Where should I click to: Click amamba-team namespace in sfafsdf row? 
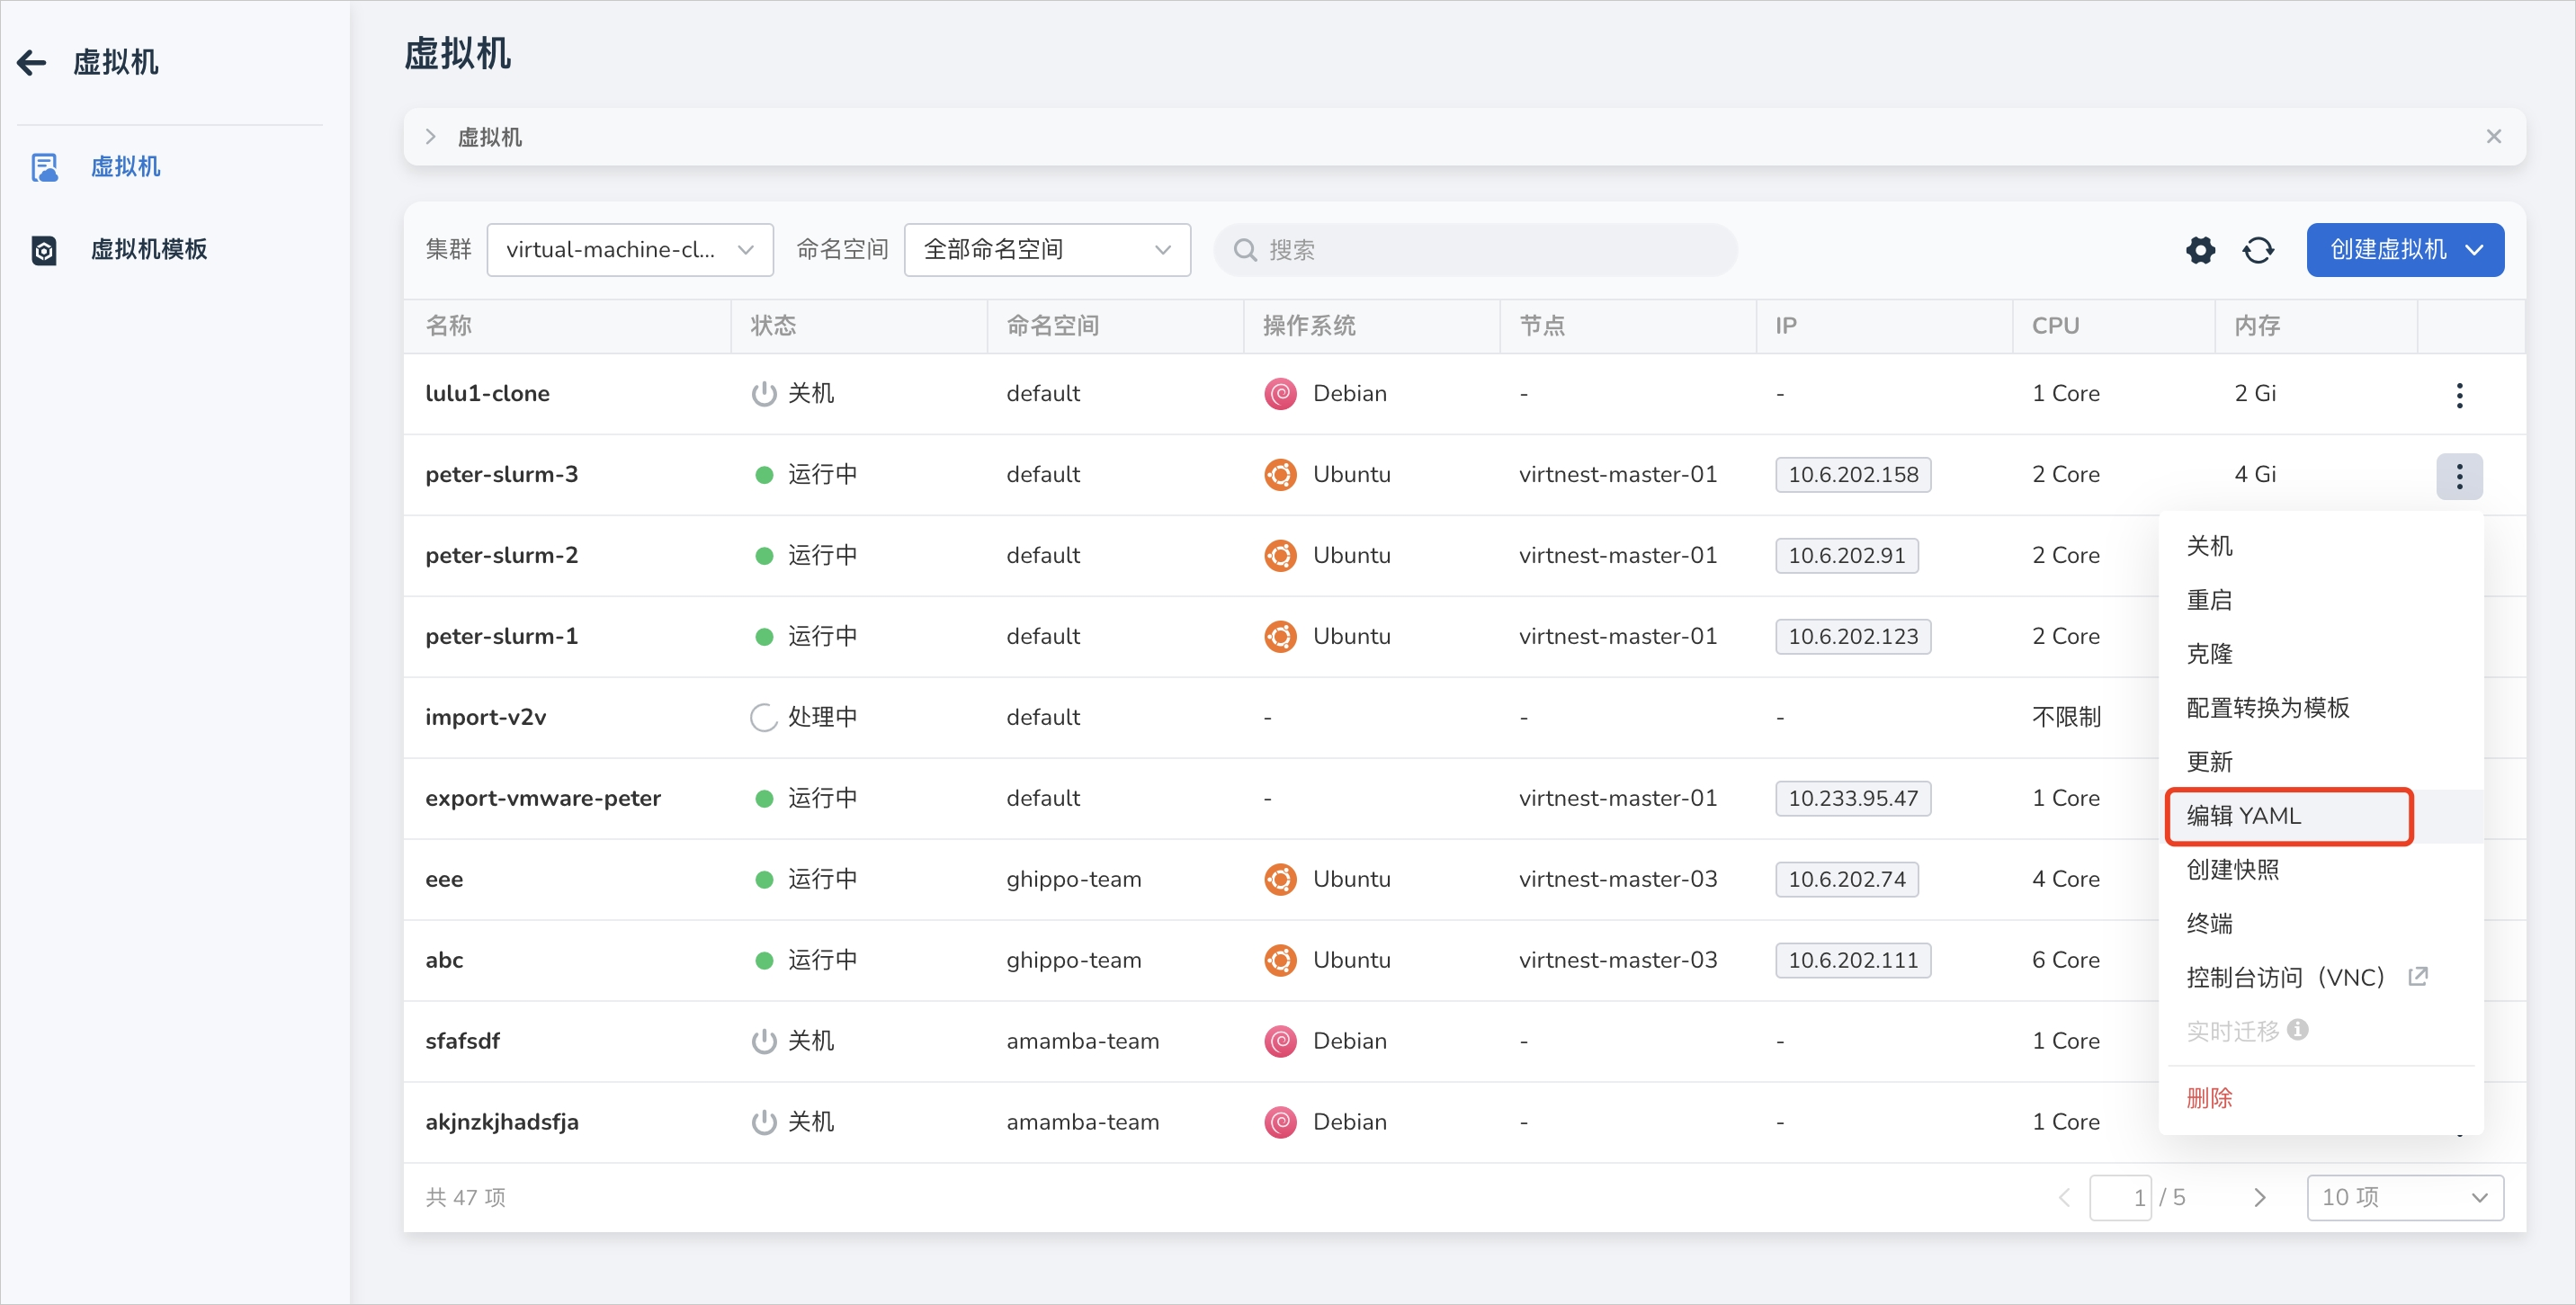(x=1082, y=1042)
